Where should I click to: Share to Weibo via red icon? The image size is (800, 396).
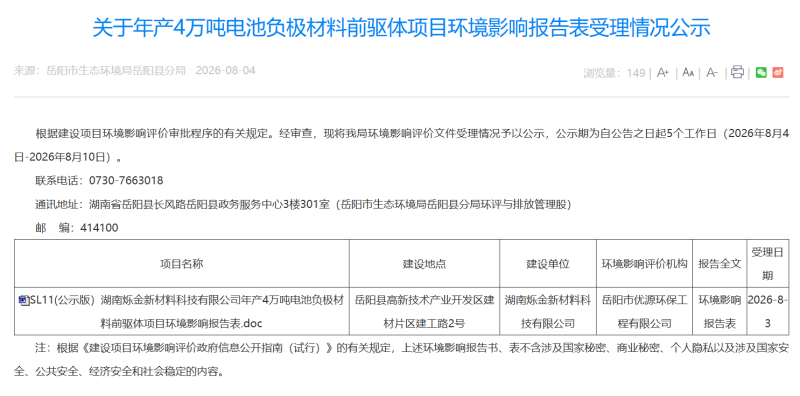click(x=778, y=72)
